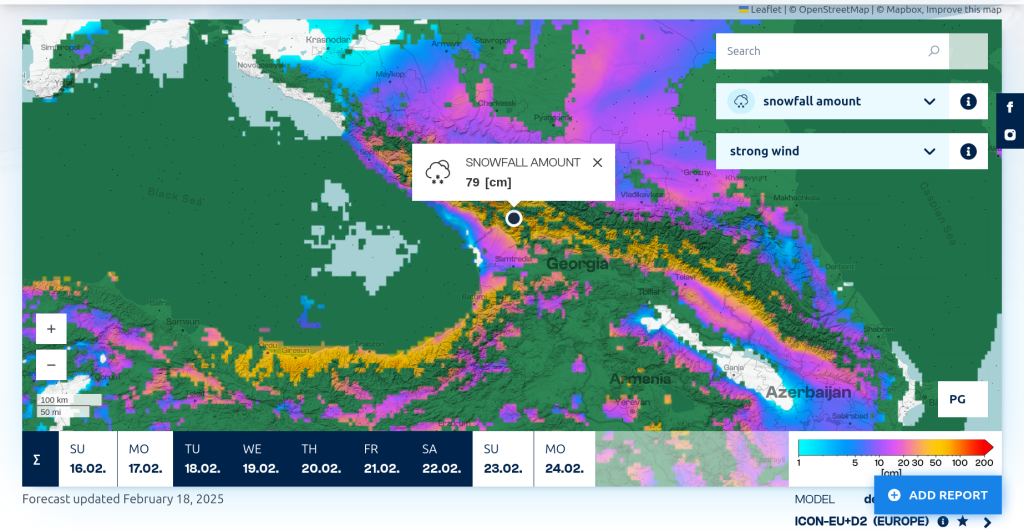
Task: Click the Krasnodar city label
Action: [328, 40]
